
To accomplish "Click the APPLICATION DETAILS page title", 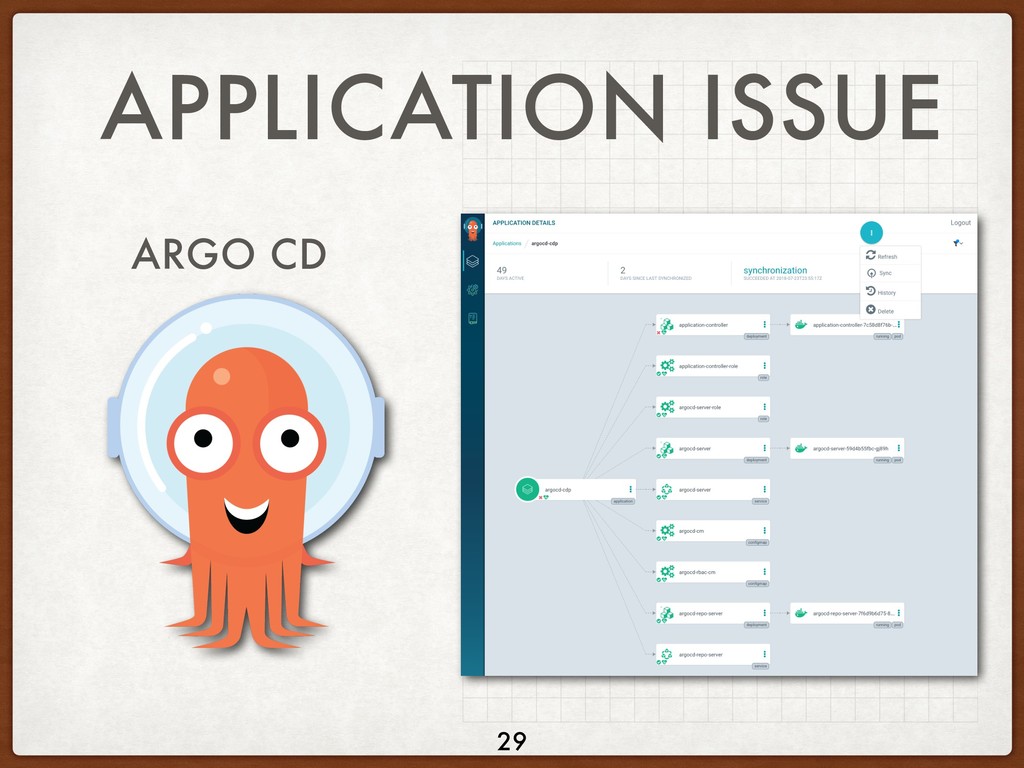I will [524, 223].
